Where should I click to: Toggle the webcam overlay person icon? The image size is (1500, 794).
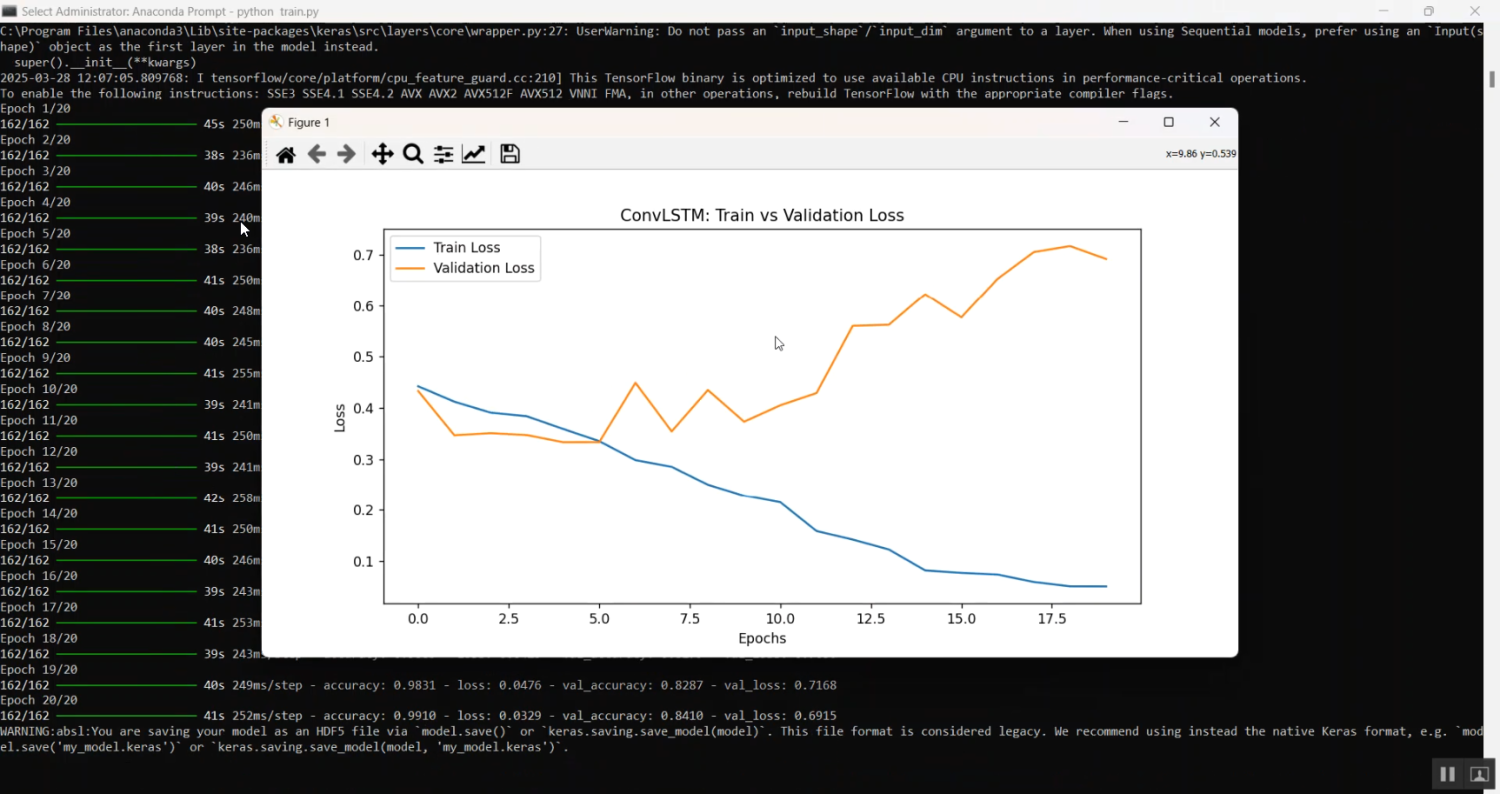click(x=1479, y=774)
